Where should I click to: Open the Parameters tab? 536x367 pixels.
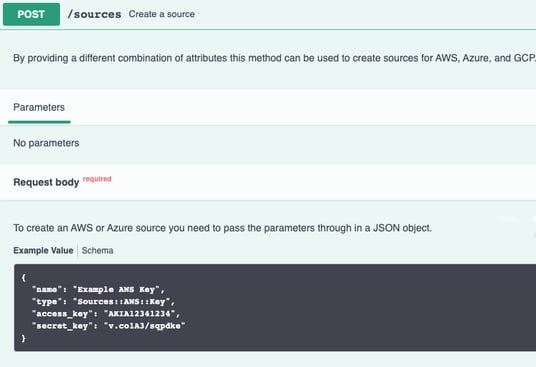pyautogui.click(x=39, y=107)
